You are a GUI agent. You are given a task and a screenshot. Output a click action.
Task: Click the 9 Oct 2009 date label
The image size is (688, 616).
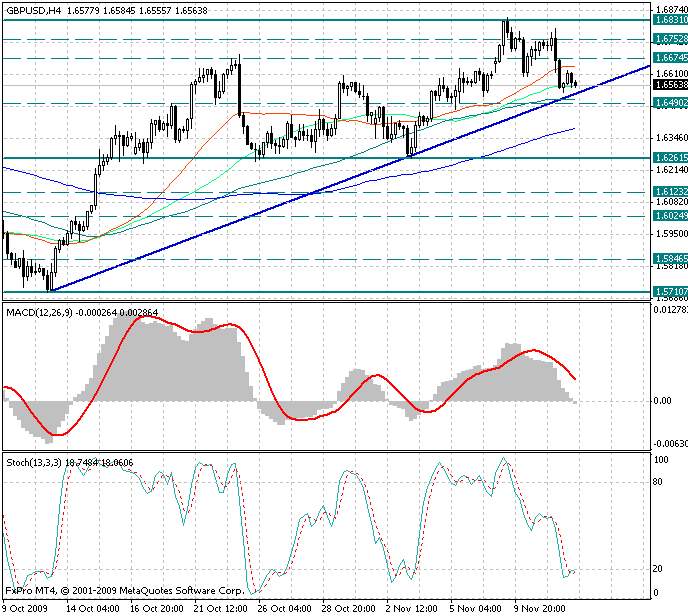[x=24, y=609]
